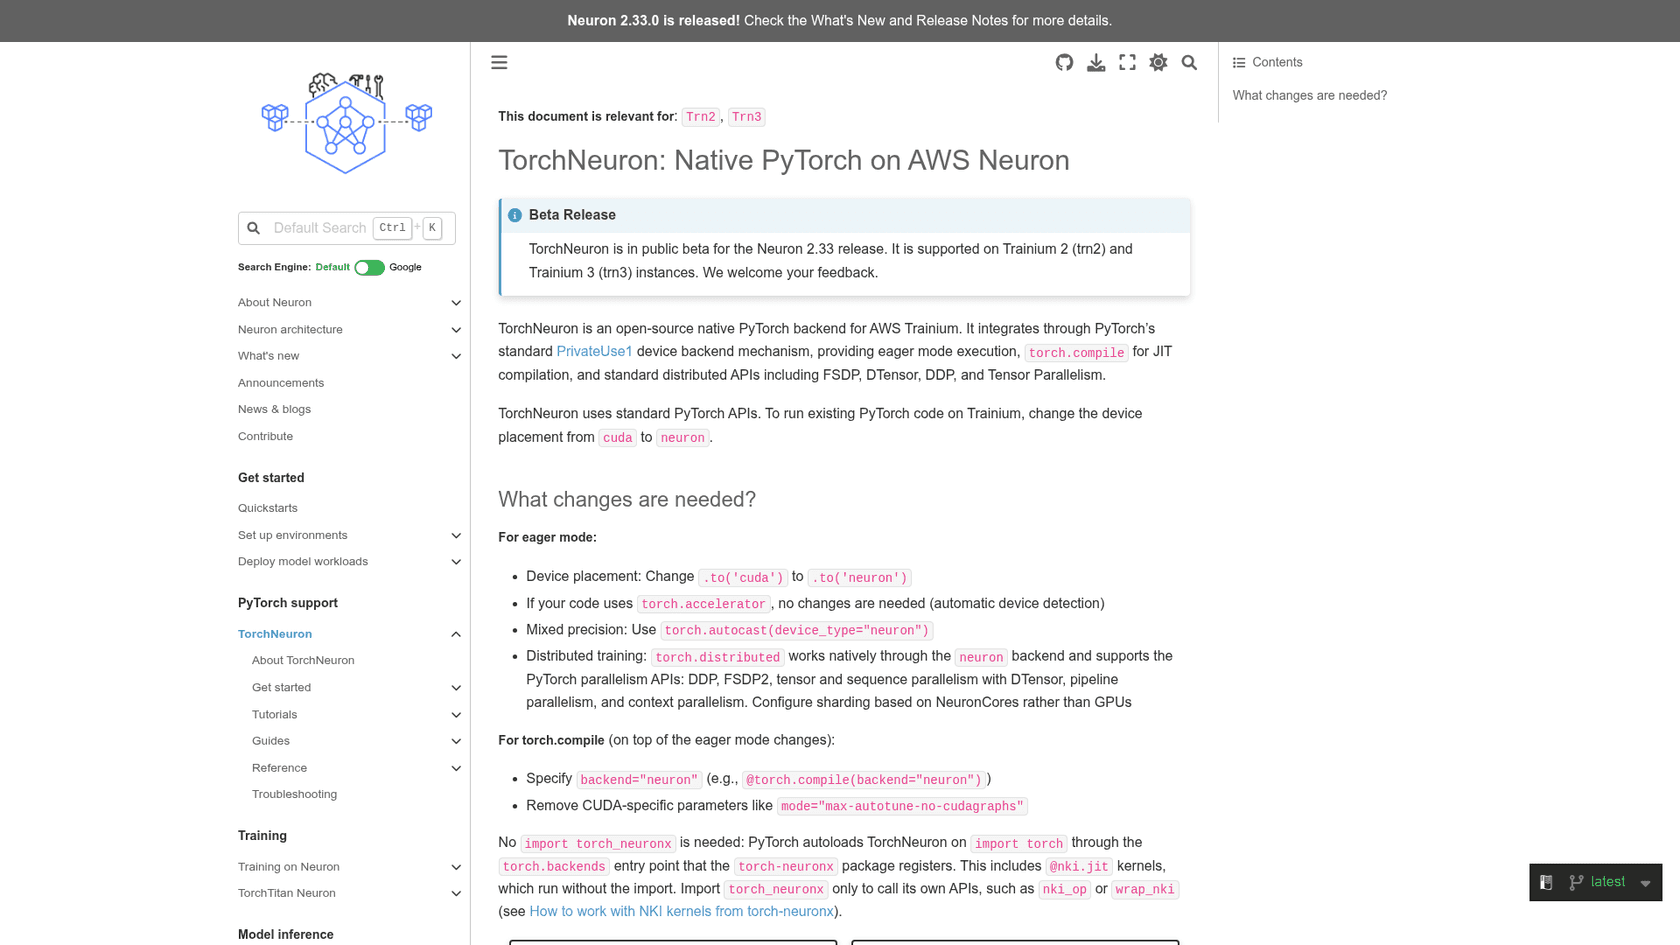This screenshot has width=1680, height=945.
Task: Click the 'Get started' item under TorchNeuron
Action: click(281, 687)
